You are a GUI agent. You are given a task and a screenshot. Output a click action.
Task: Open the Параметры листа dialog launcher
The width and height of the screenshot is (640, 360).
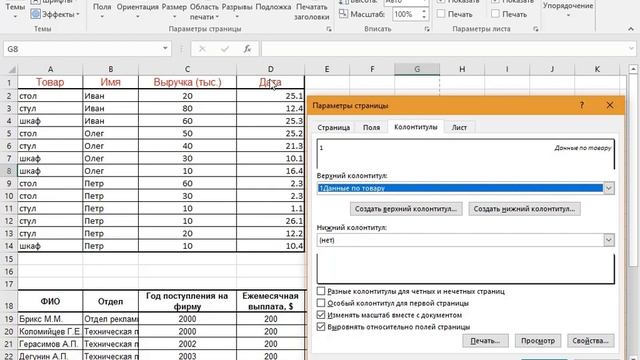click(536, 29)
